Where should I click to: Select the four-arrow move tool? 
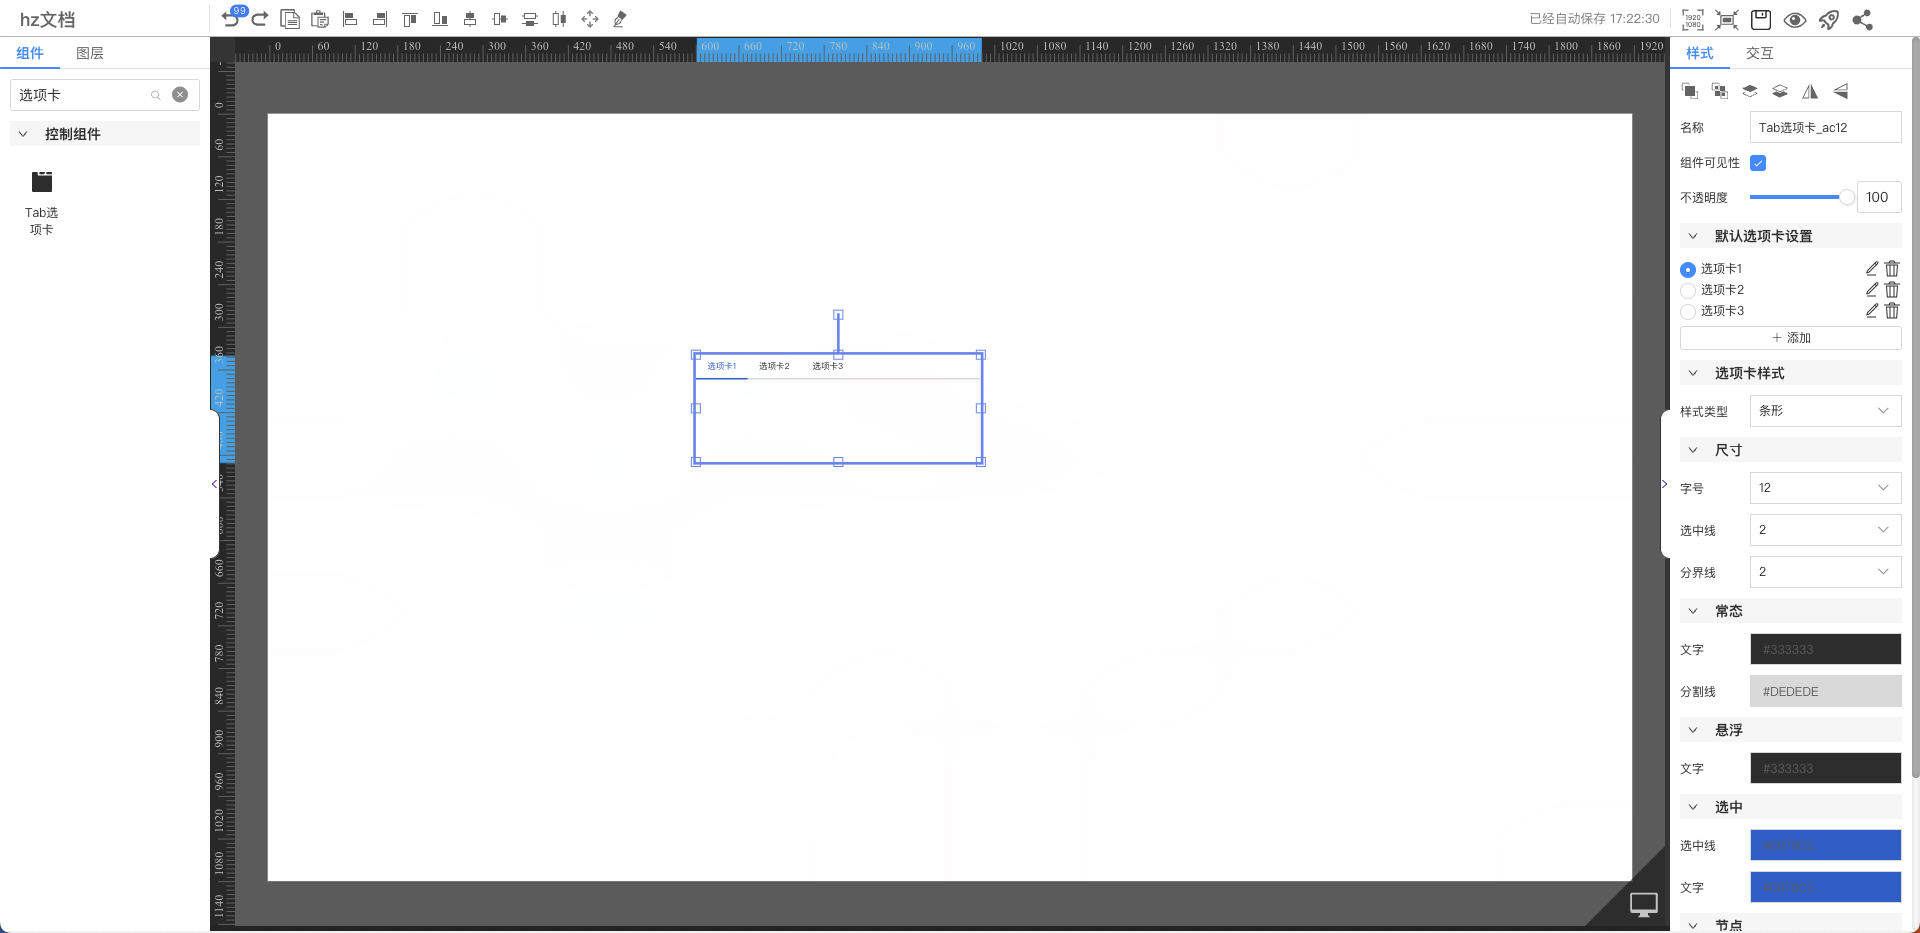(x=590, y=19)
